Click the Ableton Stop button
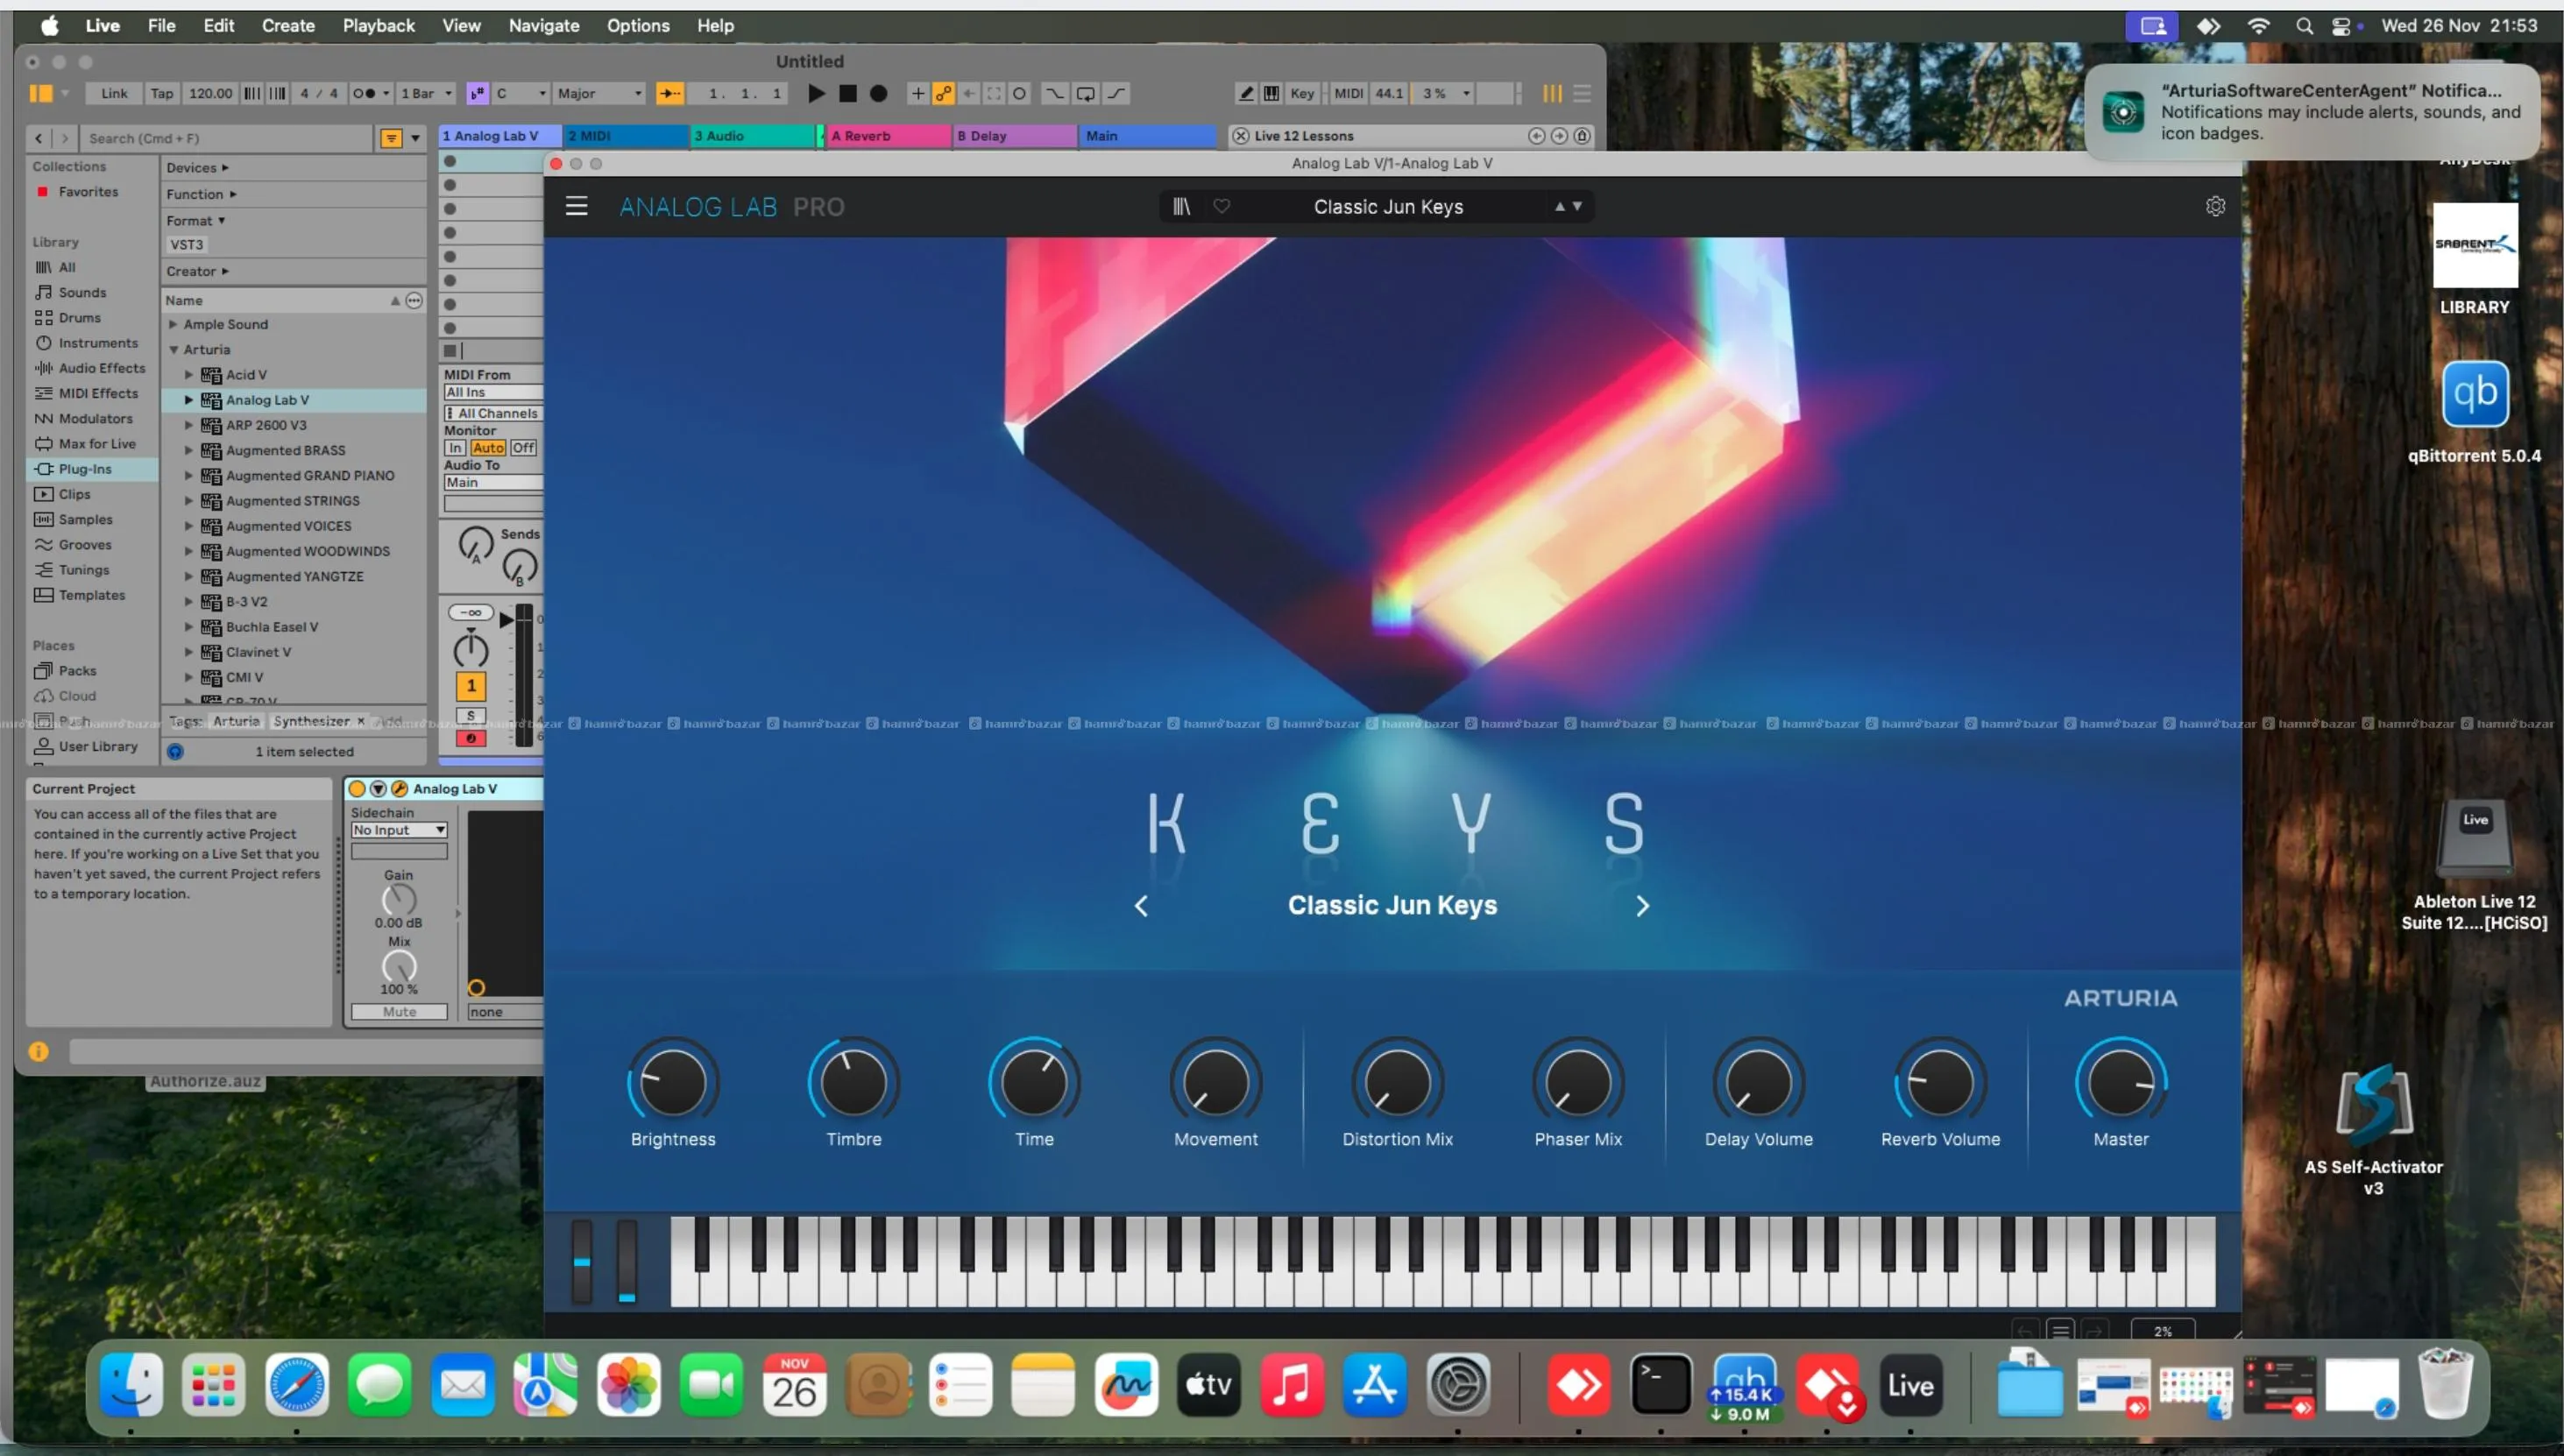2564x1456 pixels. tap(847, 93)
